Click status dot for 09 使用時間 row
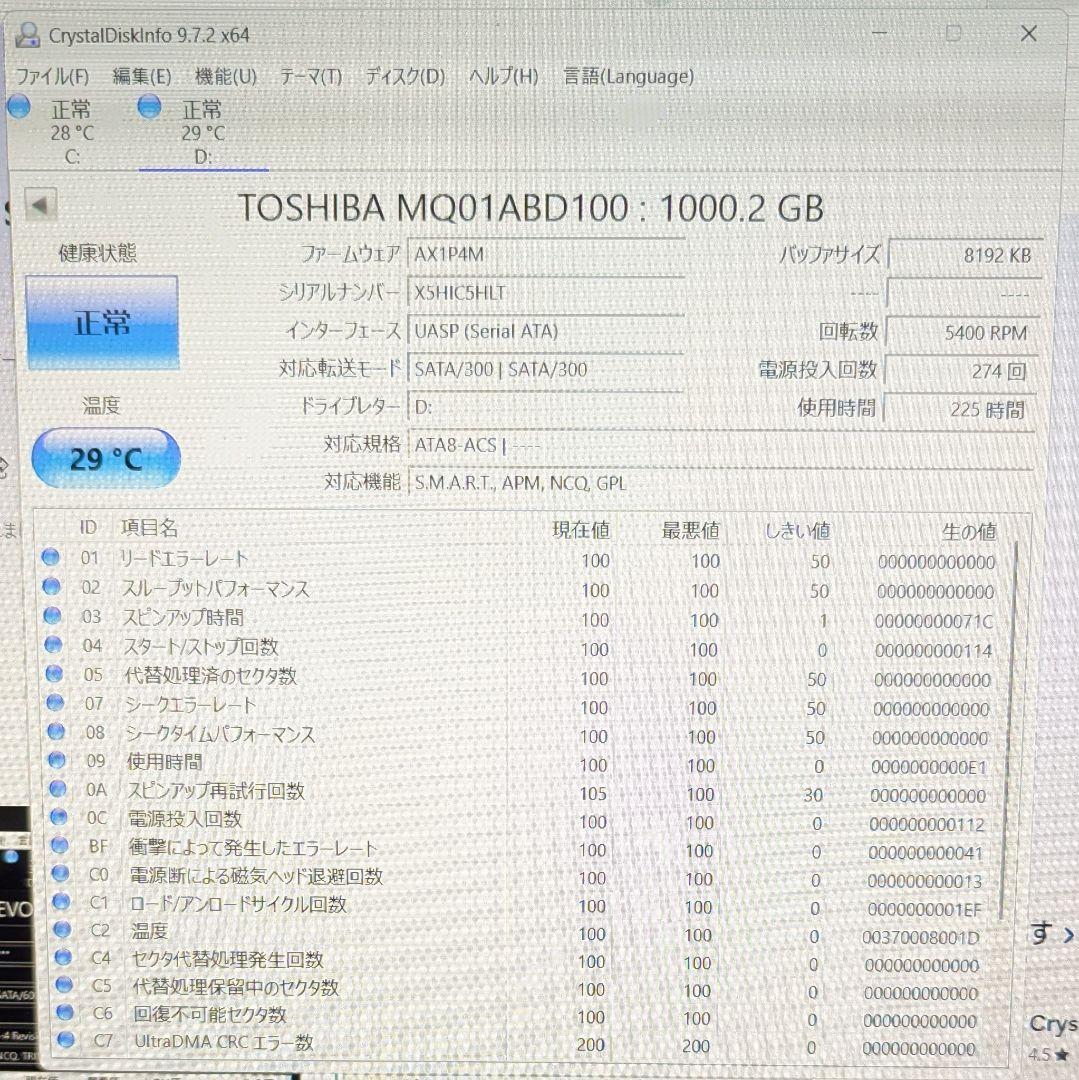The image size is (1079, 1080). [x=57, y=760]
